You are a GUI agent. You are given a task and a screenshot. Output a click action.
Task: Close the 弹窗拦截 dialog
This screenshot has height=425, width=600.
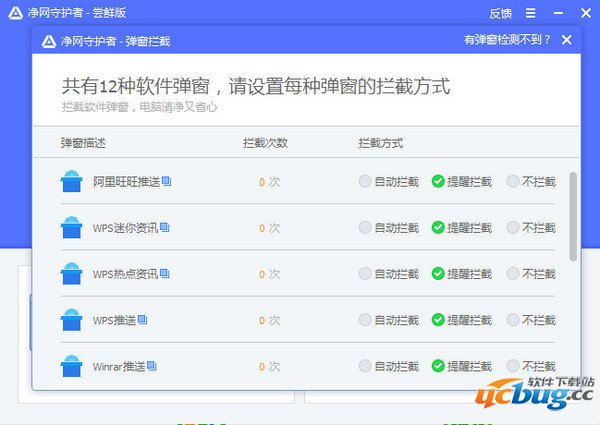click(x=567, y=40)
